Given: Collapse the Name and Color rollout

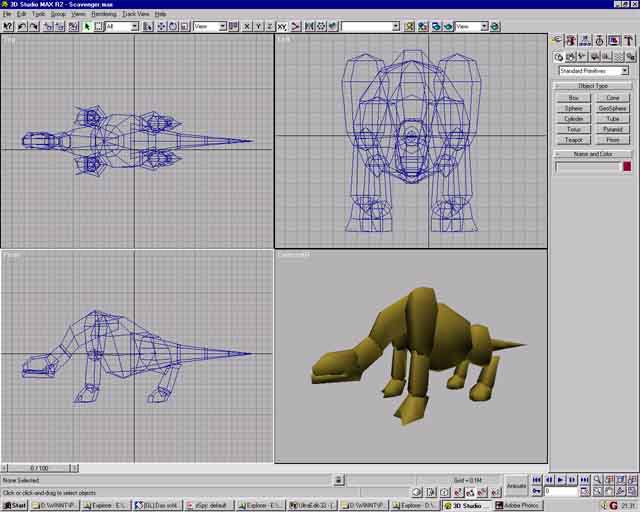Looking at the screenshot, I should tap(593, 154).
